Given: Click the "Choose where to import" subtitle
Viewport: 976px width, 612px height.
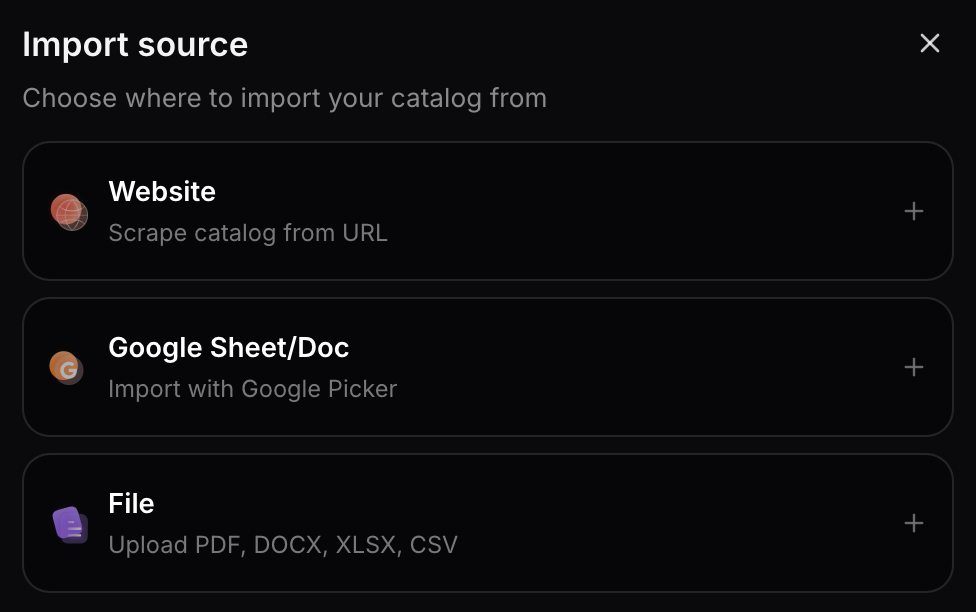Looking at the screenshot, I should pos(284,98).
